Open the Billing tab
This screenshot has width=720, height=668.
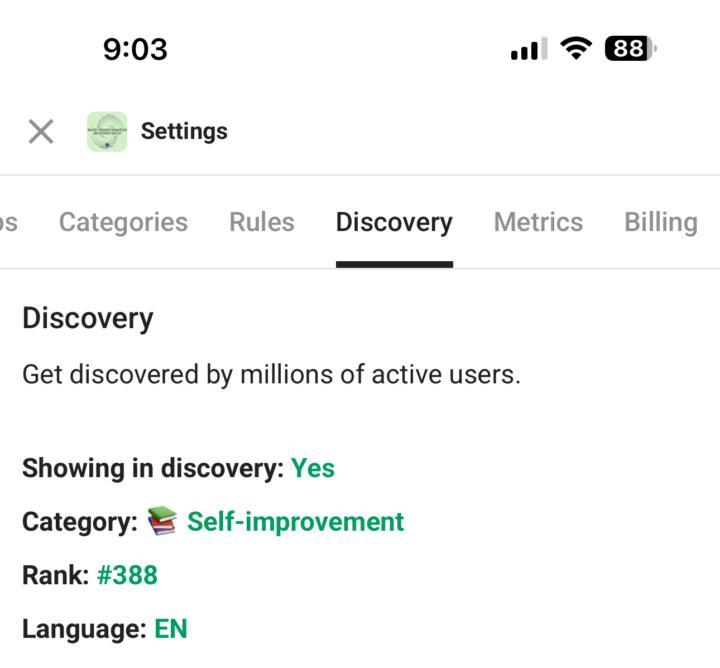[660, 222]
